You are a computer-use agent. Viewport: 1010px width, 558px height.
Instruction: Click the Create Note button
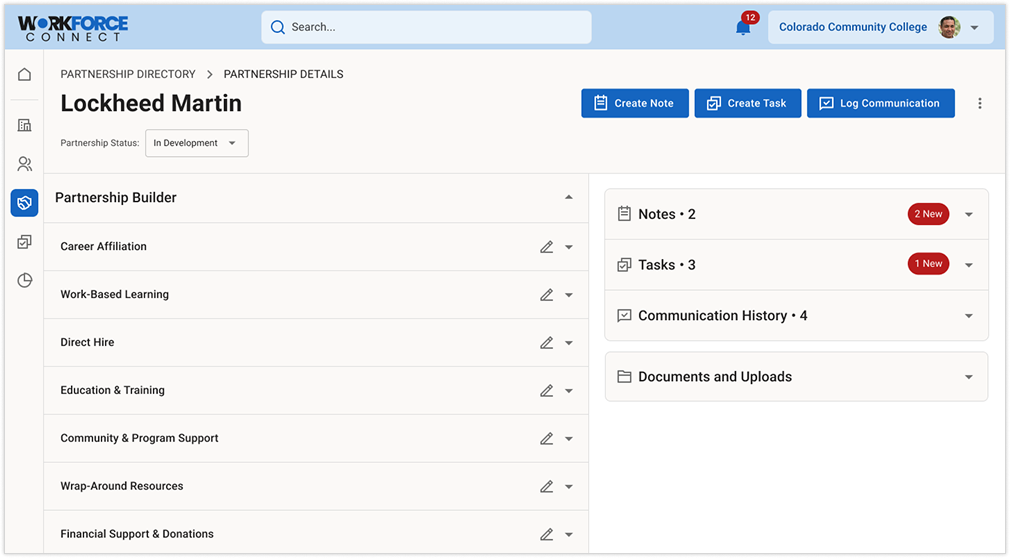[634, 103]
